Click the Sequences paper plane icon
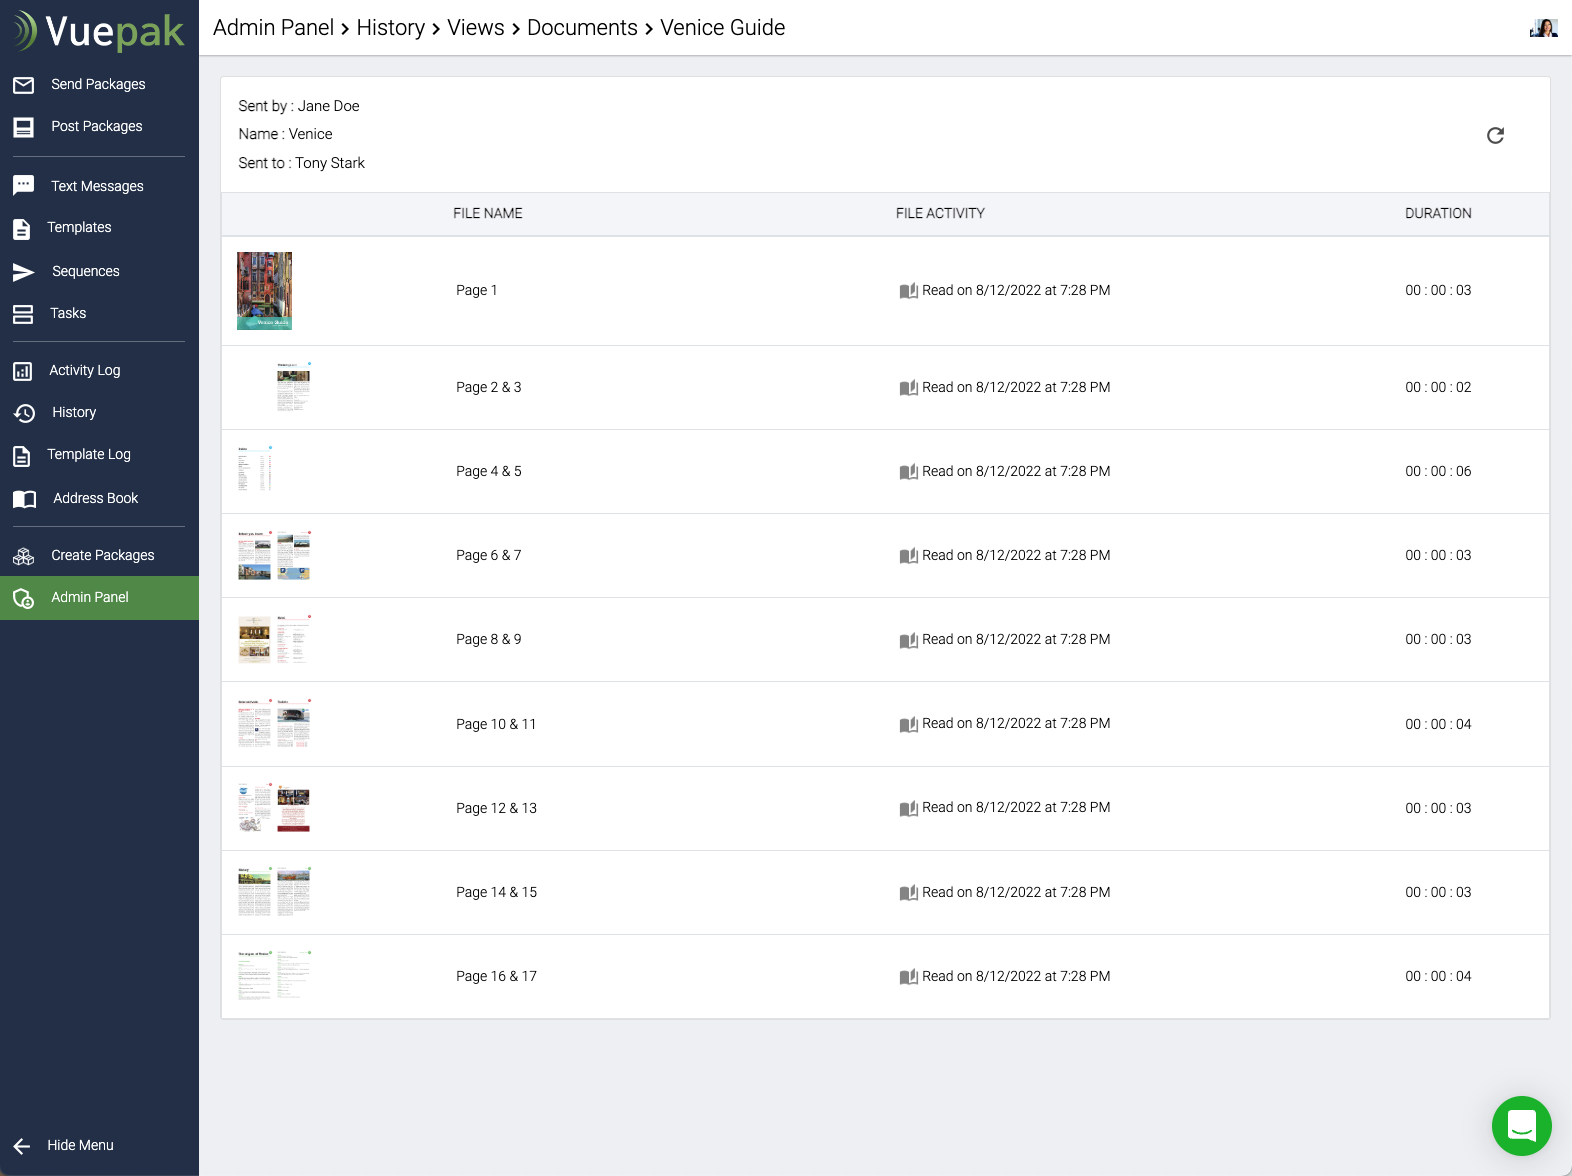The height and width of the screenshot is (1176, 1572). pyautogui.click(x=24, y=272)
